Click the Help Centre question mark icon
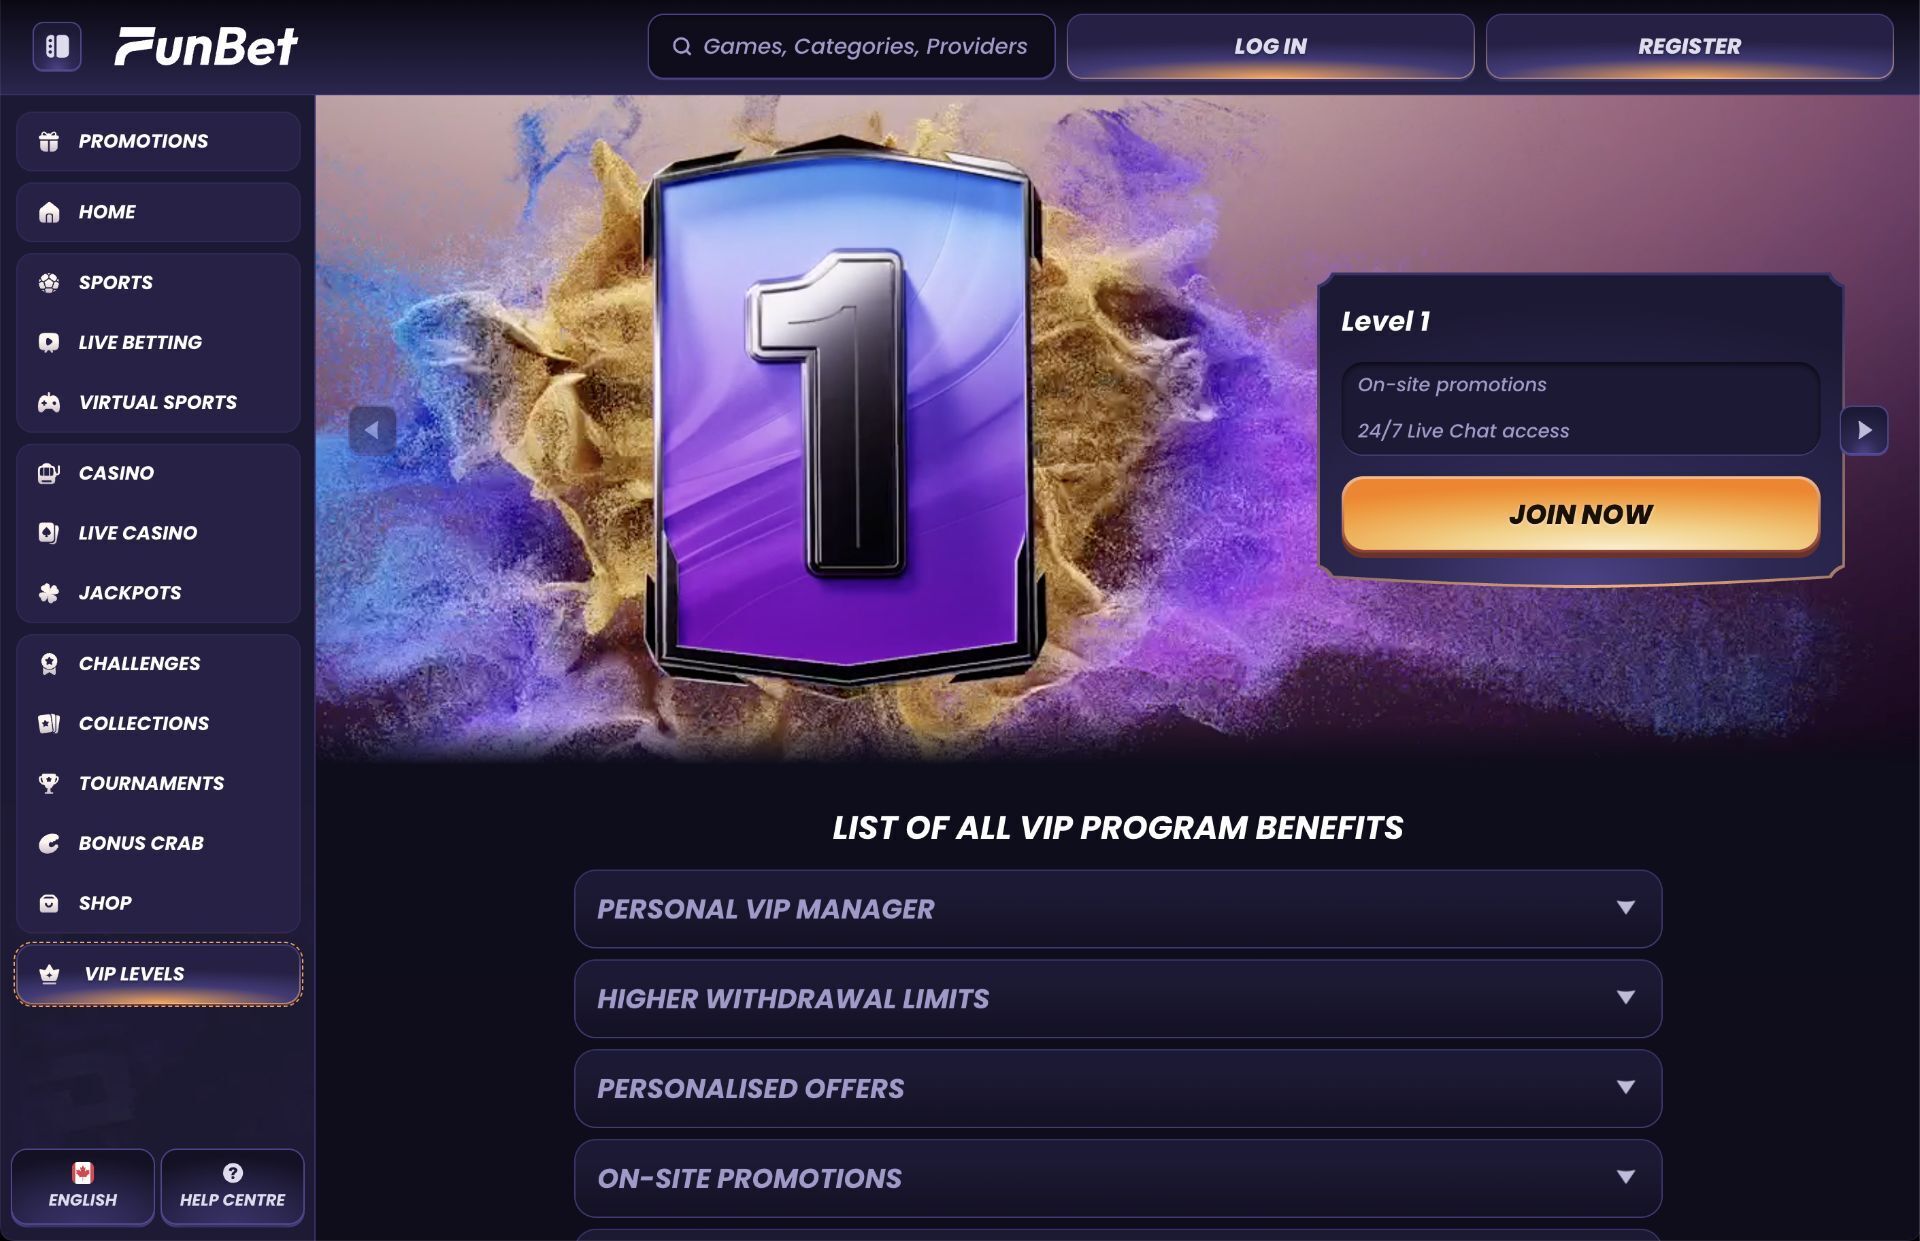This screenshot has width=1920, height=1241. 233,1173
